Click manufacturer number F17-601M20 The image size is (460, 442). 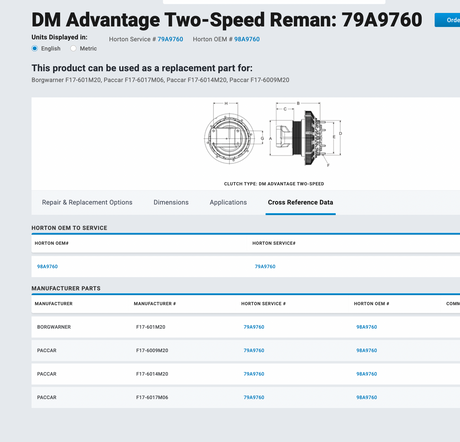point(151,327)
